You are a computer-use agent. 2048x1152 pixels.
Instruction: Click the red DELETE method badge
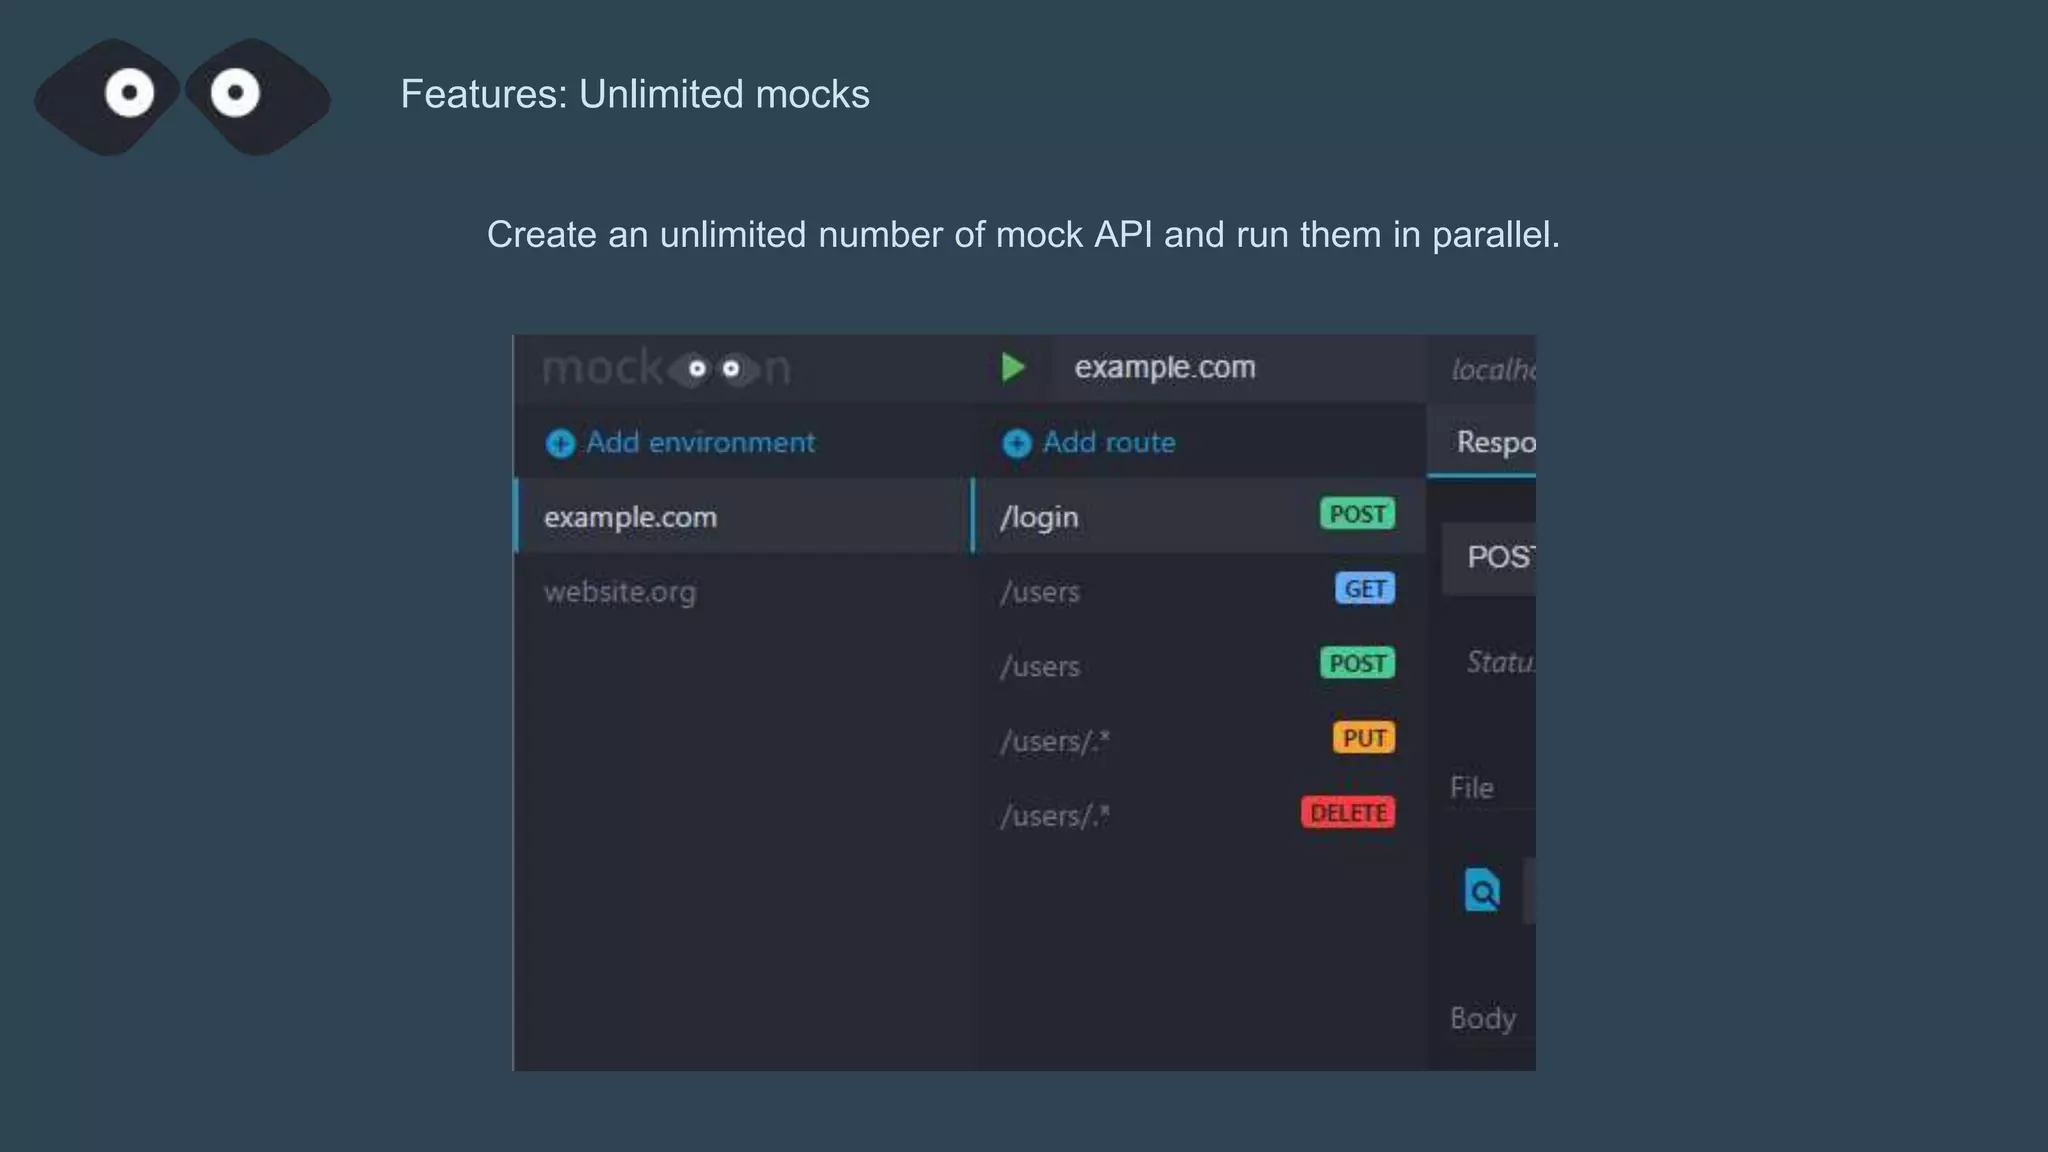click(x=1347, y=813)
